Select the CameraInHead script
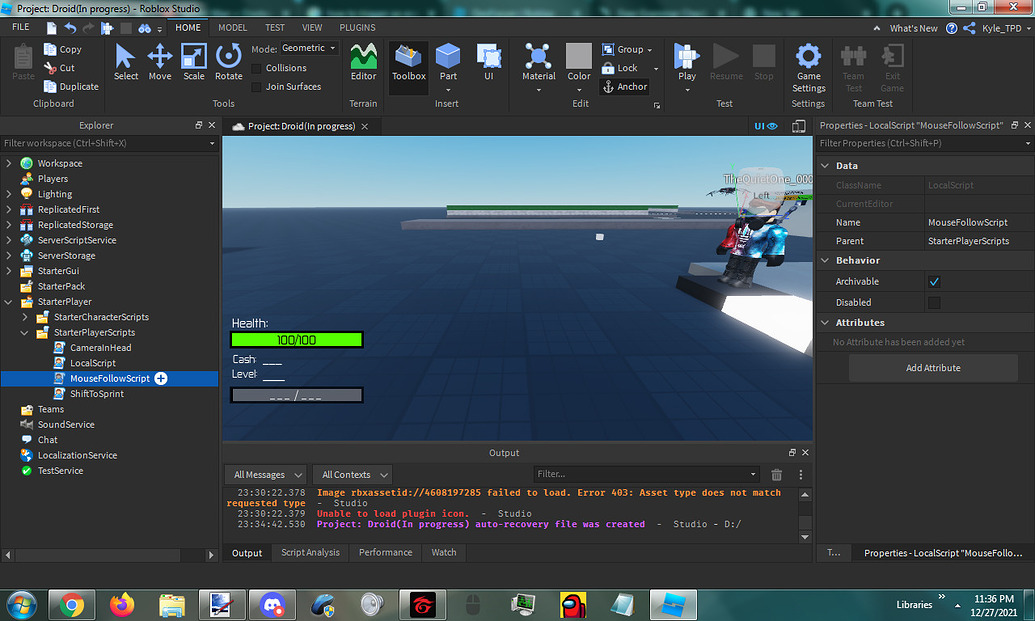1035x621 pixels. pos(100,348)
